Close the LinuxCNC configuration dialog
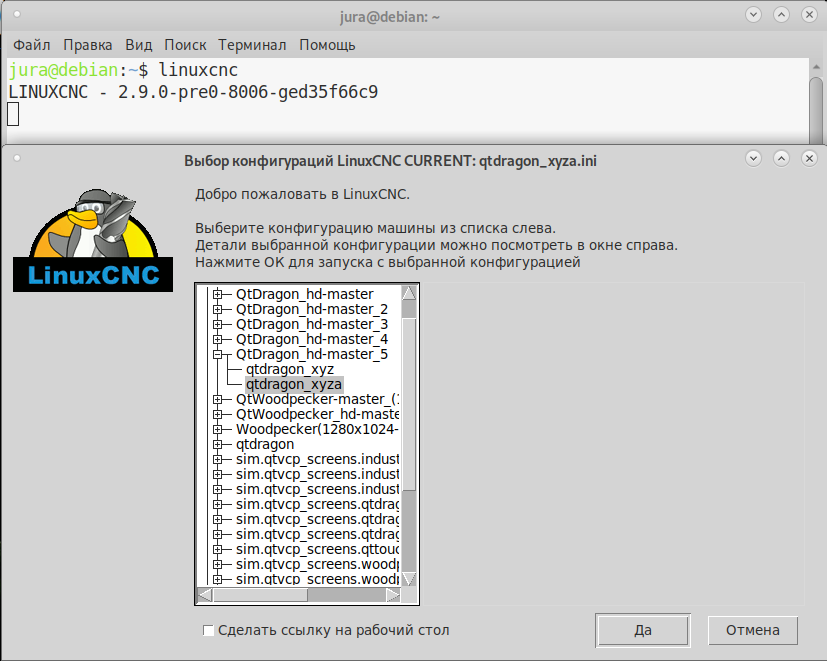827x661 pixels. pos(809,158)
